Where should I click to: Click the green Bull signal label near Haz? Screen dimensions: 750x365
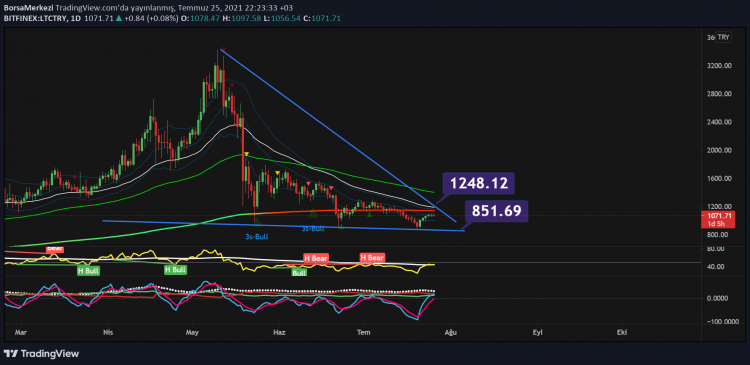[x=299, y=273]
